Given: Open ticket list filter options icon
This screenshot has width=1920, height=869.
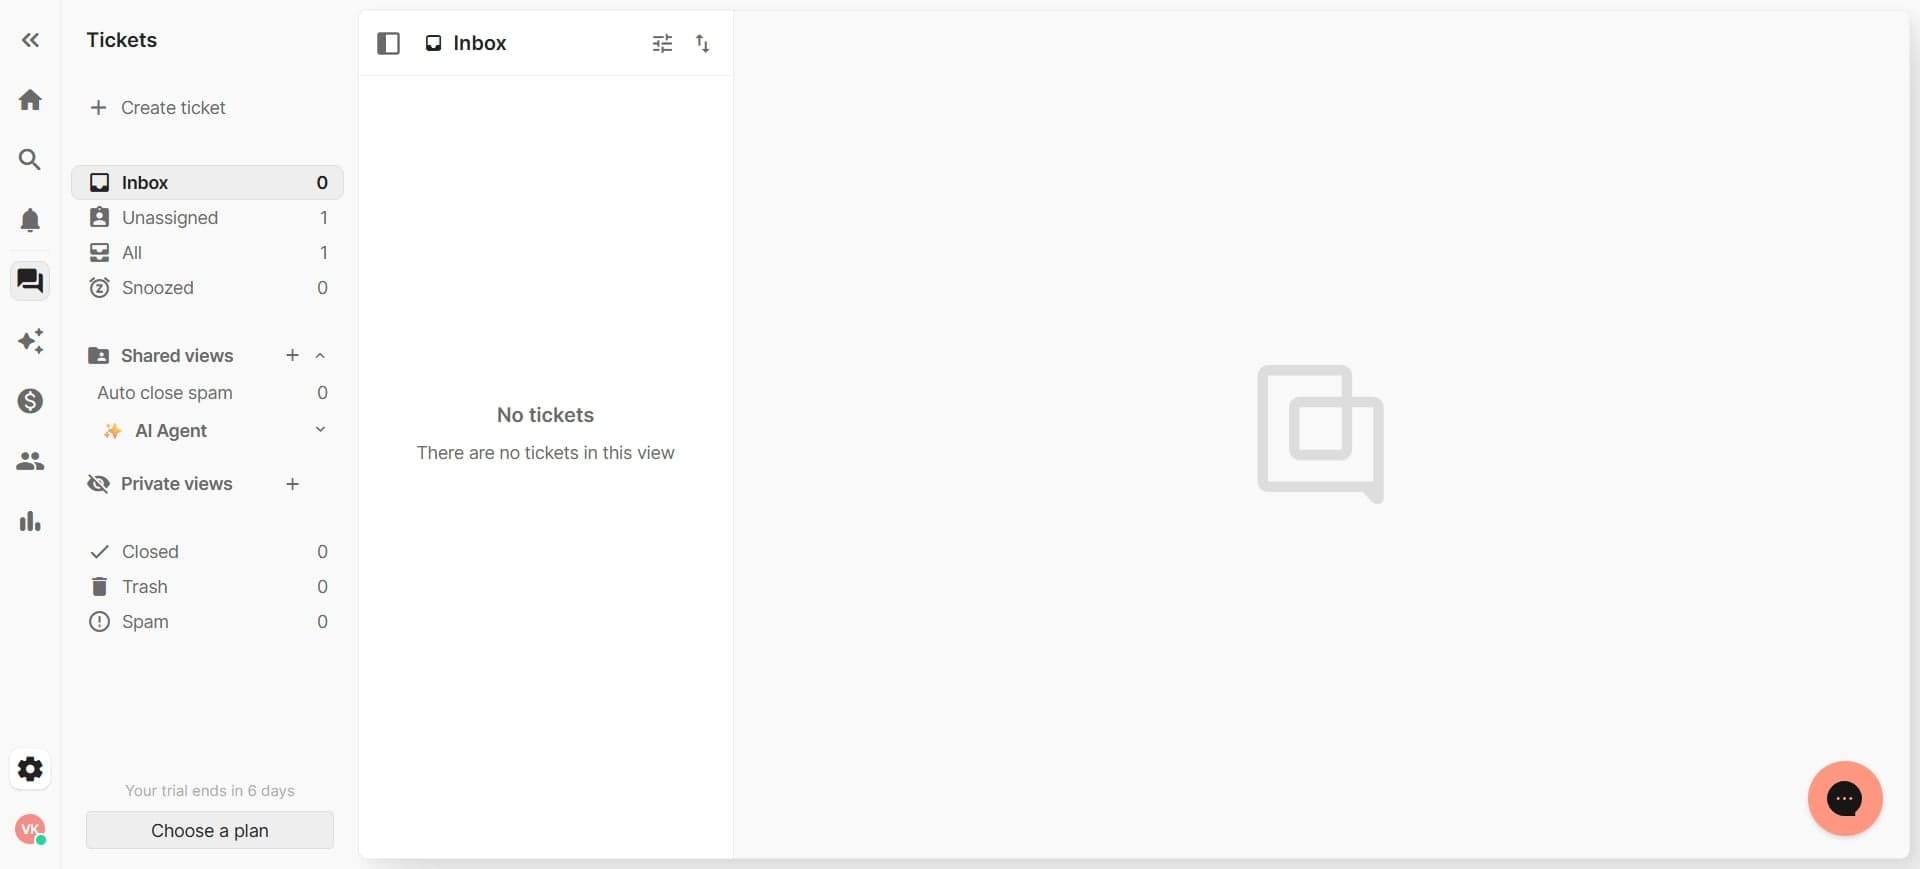Looking at the screenshot, I should (x=662, y=43).
